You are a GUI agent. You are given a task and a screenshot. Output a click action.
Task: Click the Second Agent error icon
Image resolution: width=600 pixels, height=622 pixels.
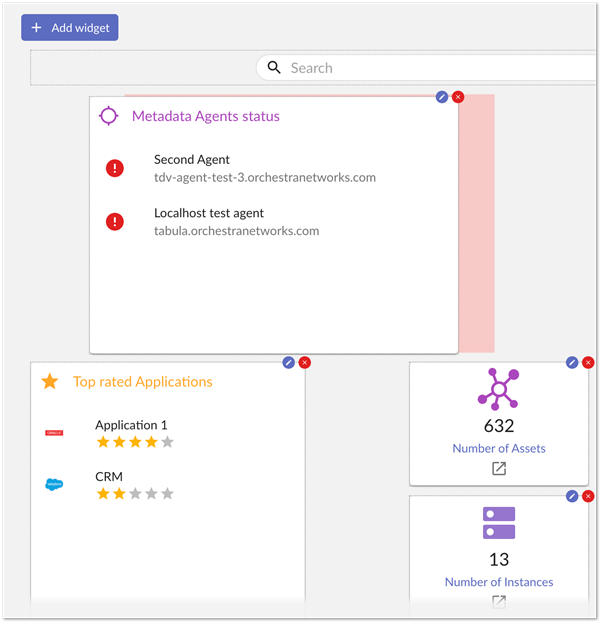click(115, 168)
